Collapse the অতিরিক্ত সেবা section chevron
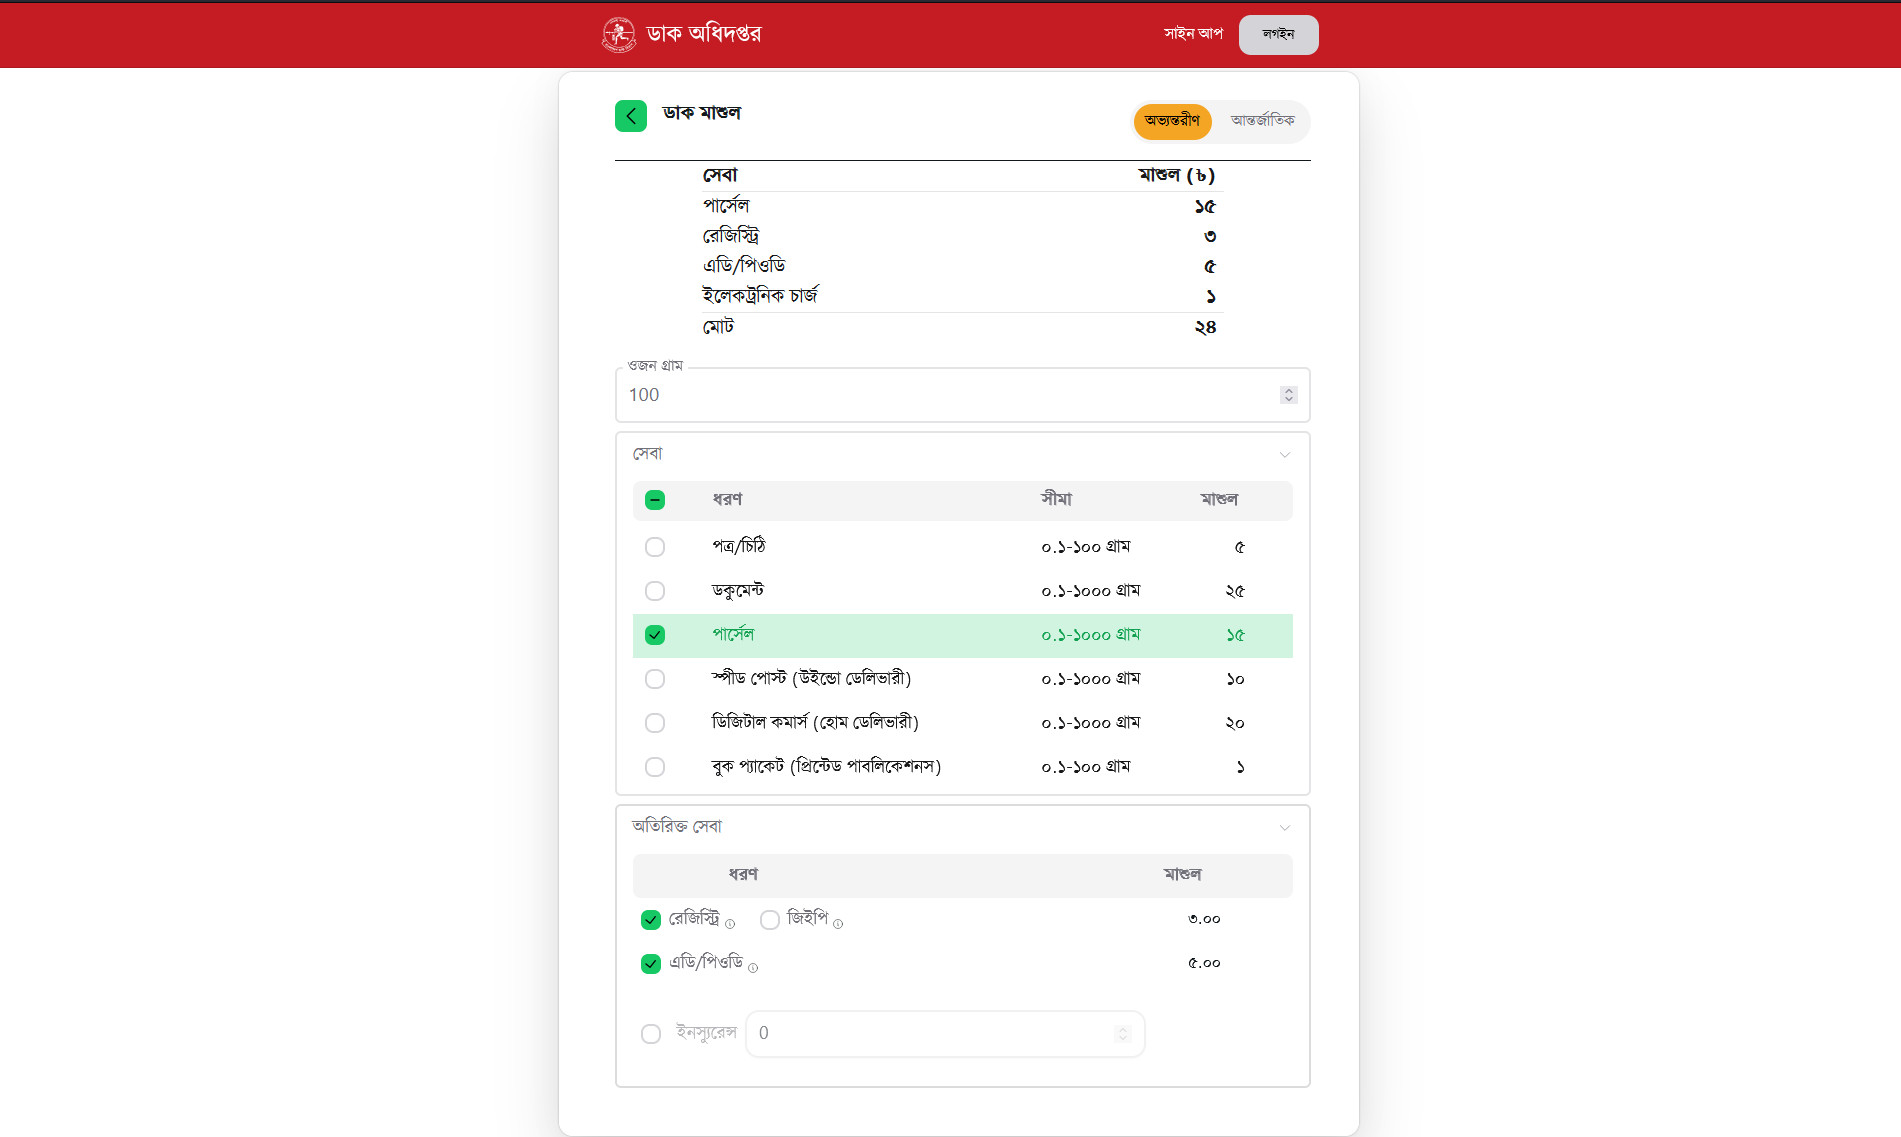Screen dimensions: 1901x1137 [x=1284, y=828]
